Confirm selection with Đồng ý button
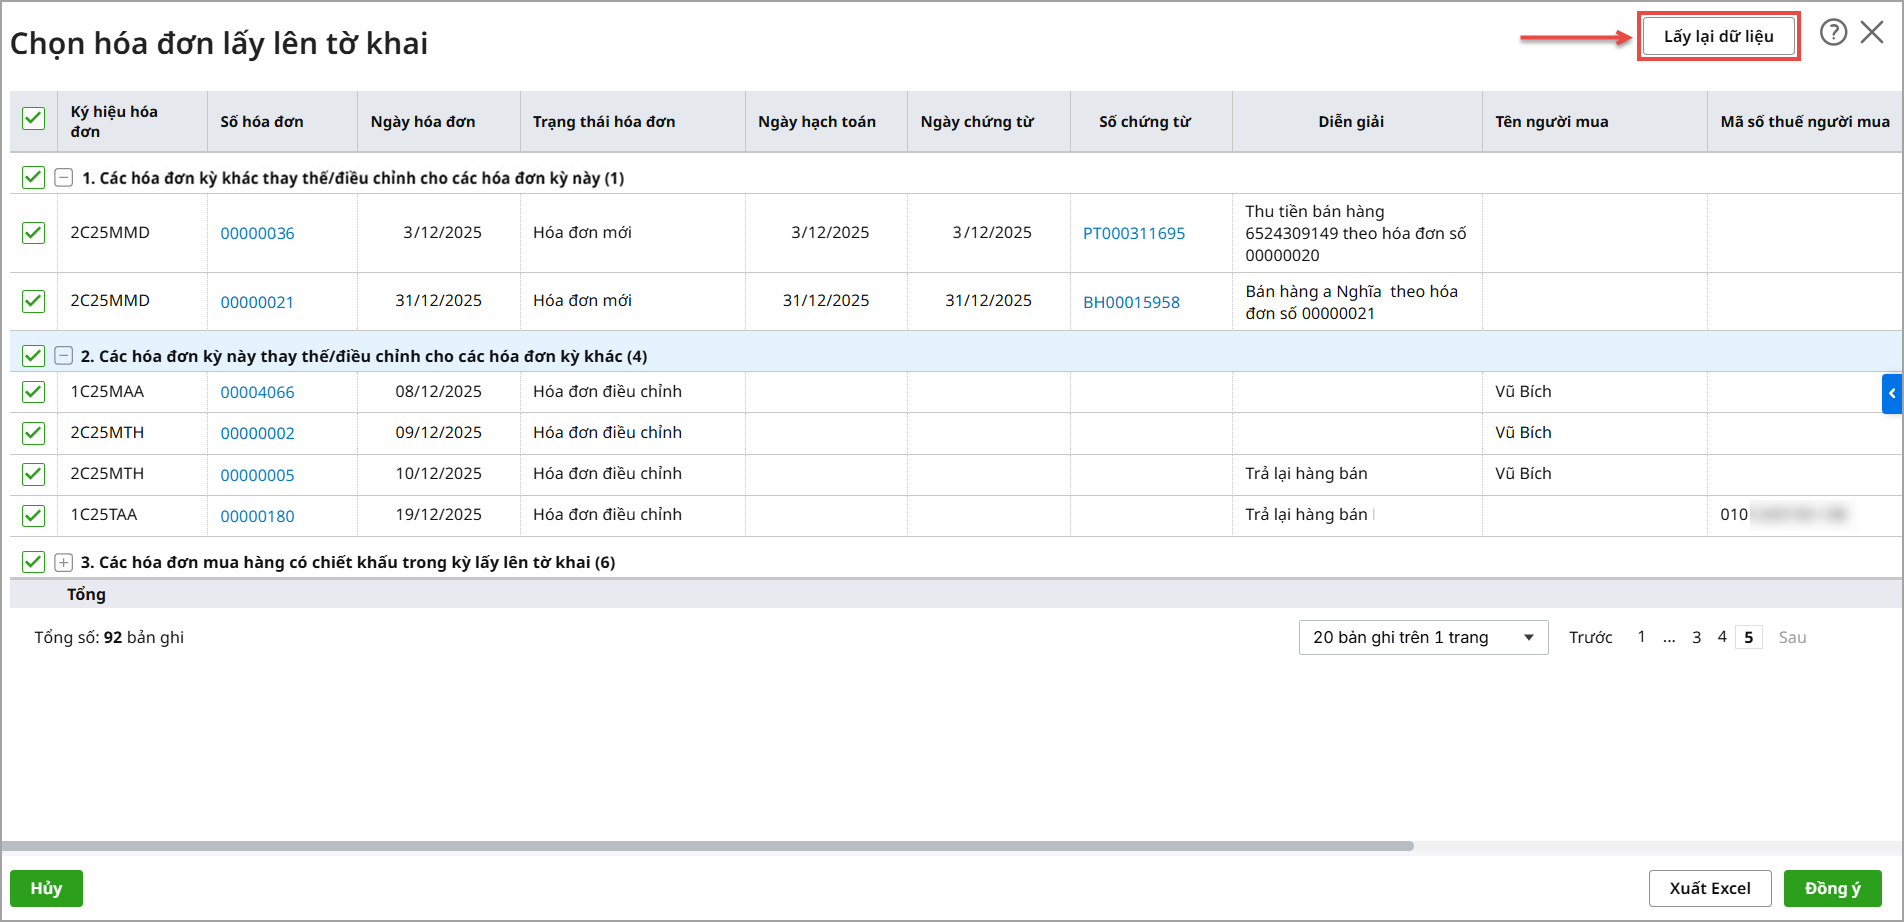Viewport: 1904px width, 922px height. click(1832, 888)
